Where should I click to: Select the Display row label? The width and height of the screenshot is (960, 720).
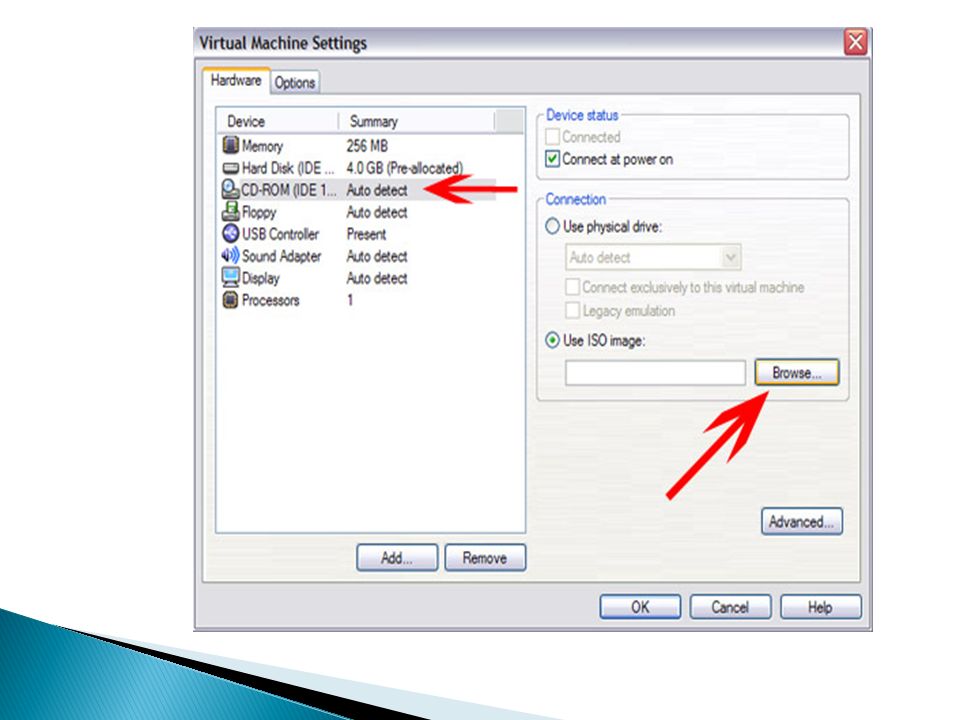coord(261,279)
